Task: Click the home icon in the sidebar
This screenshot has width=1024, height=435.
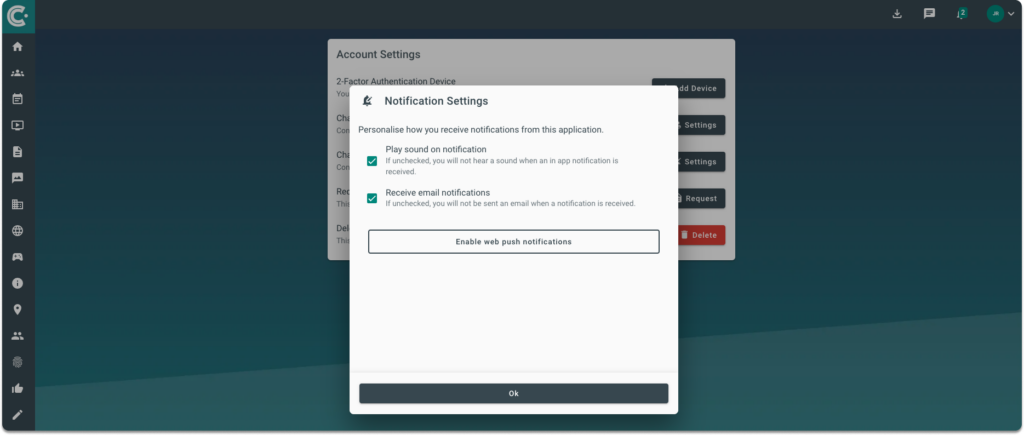Action: [x=17, y=47]
